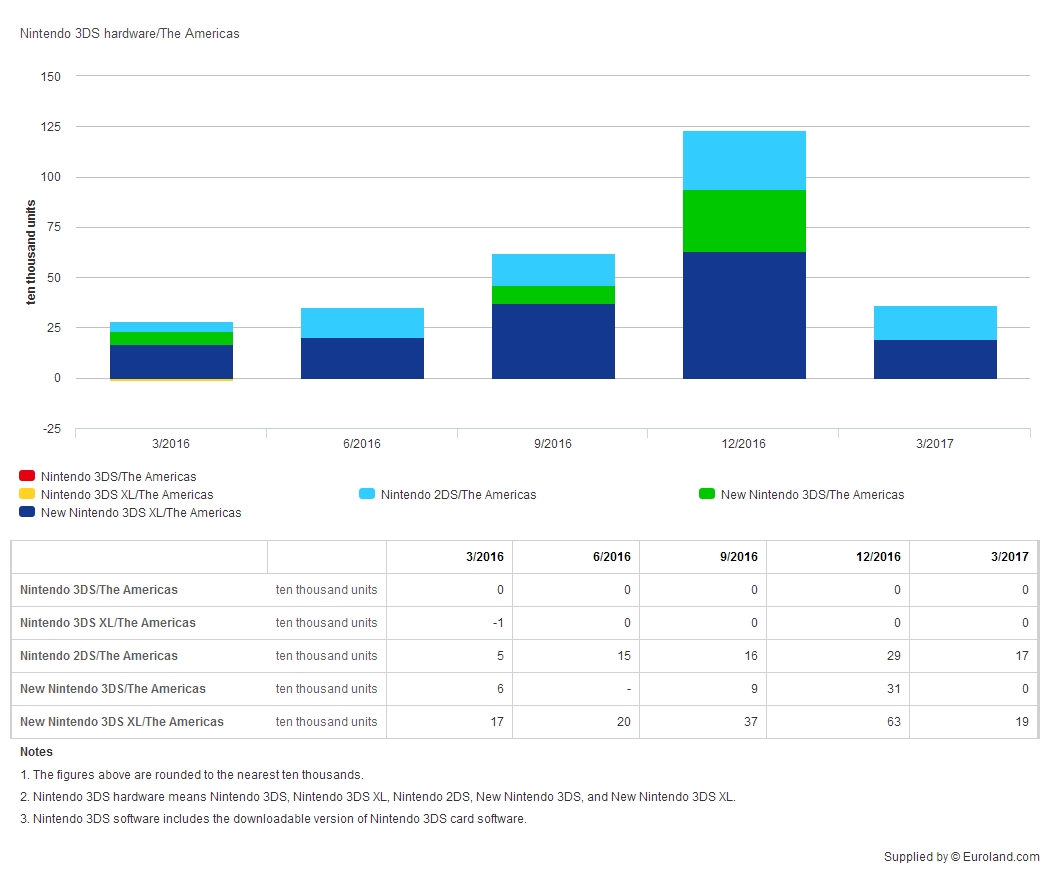Click the '6/2016' x-axis label
This screenshot has height=874, width=1050.
pos(362,443)
